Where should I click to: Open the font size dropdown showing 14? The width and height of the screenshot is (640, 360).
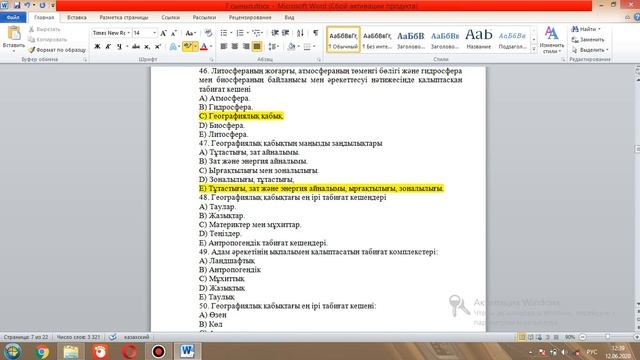[154, 33]
